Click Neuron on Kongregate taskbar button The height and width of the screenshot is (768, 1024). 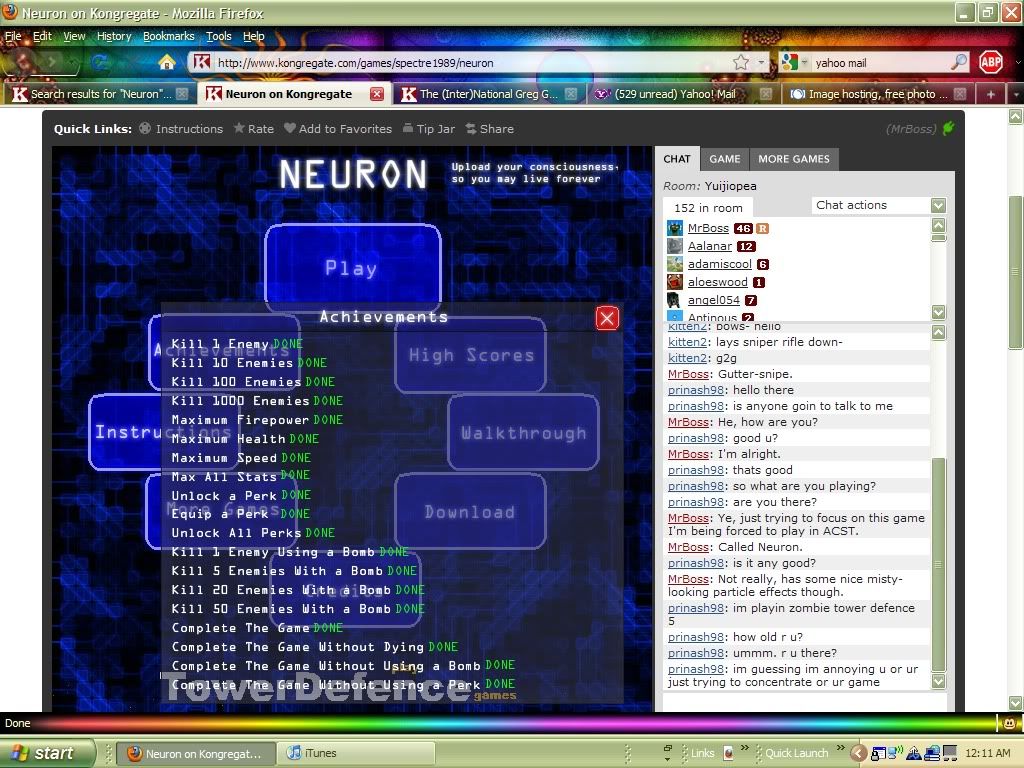point(196,753)
